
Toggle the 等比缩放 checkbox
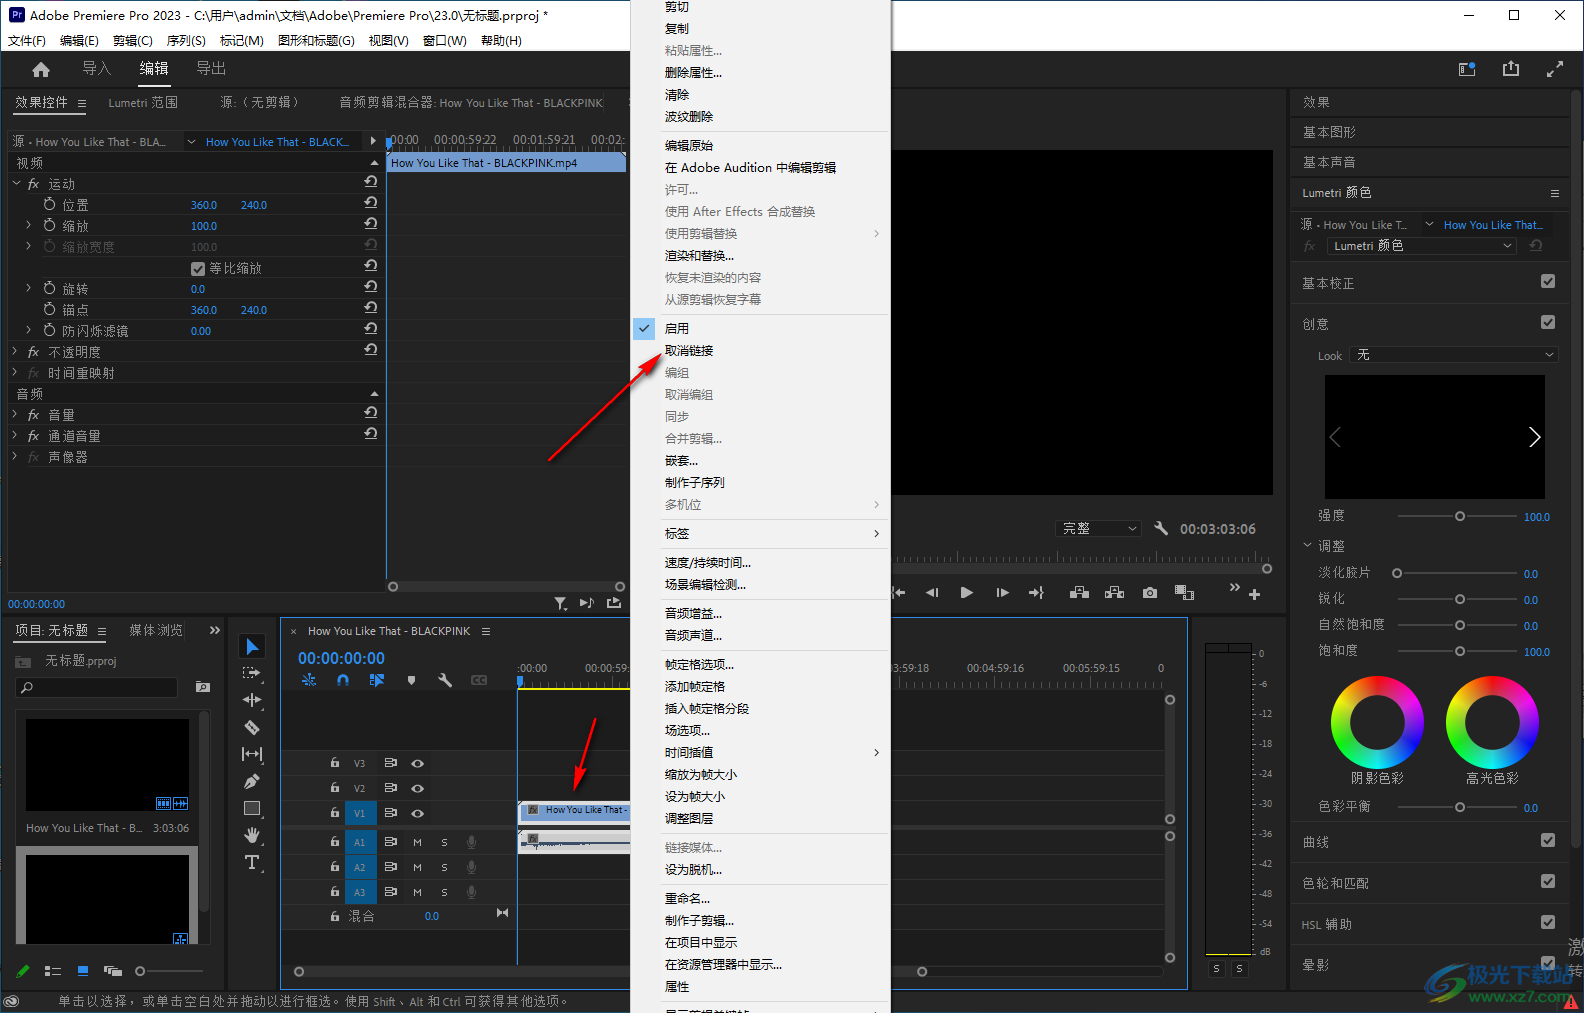coord(198,268)
